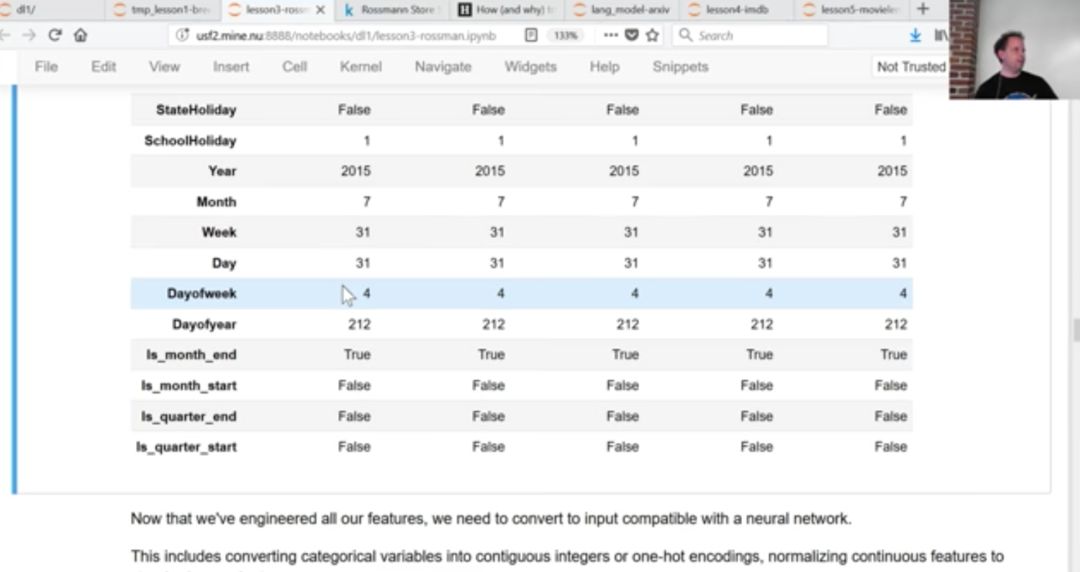The height and width of the screenshot is (572, 1080).
Task: Open the browser library icon
Action: click(941, 35)
